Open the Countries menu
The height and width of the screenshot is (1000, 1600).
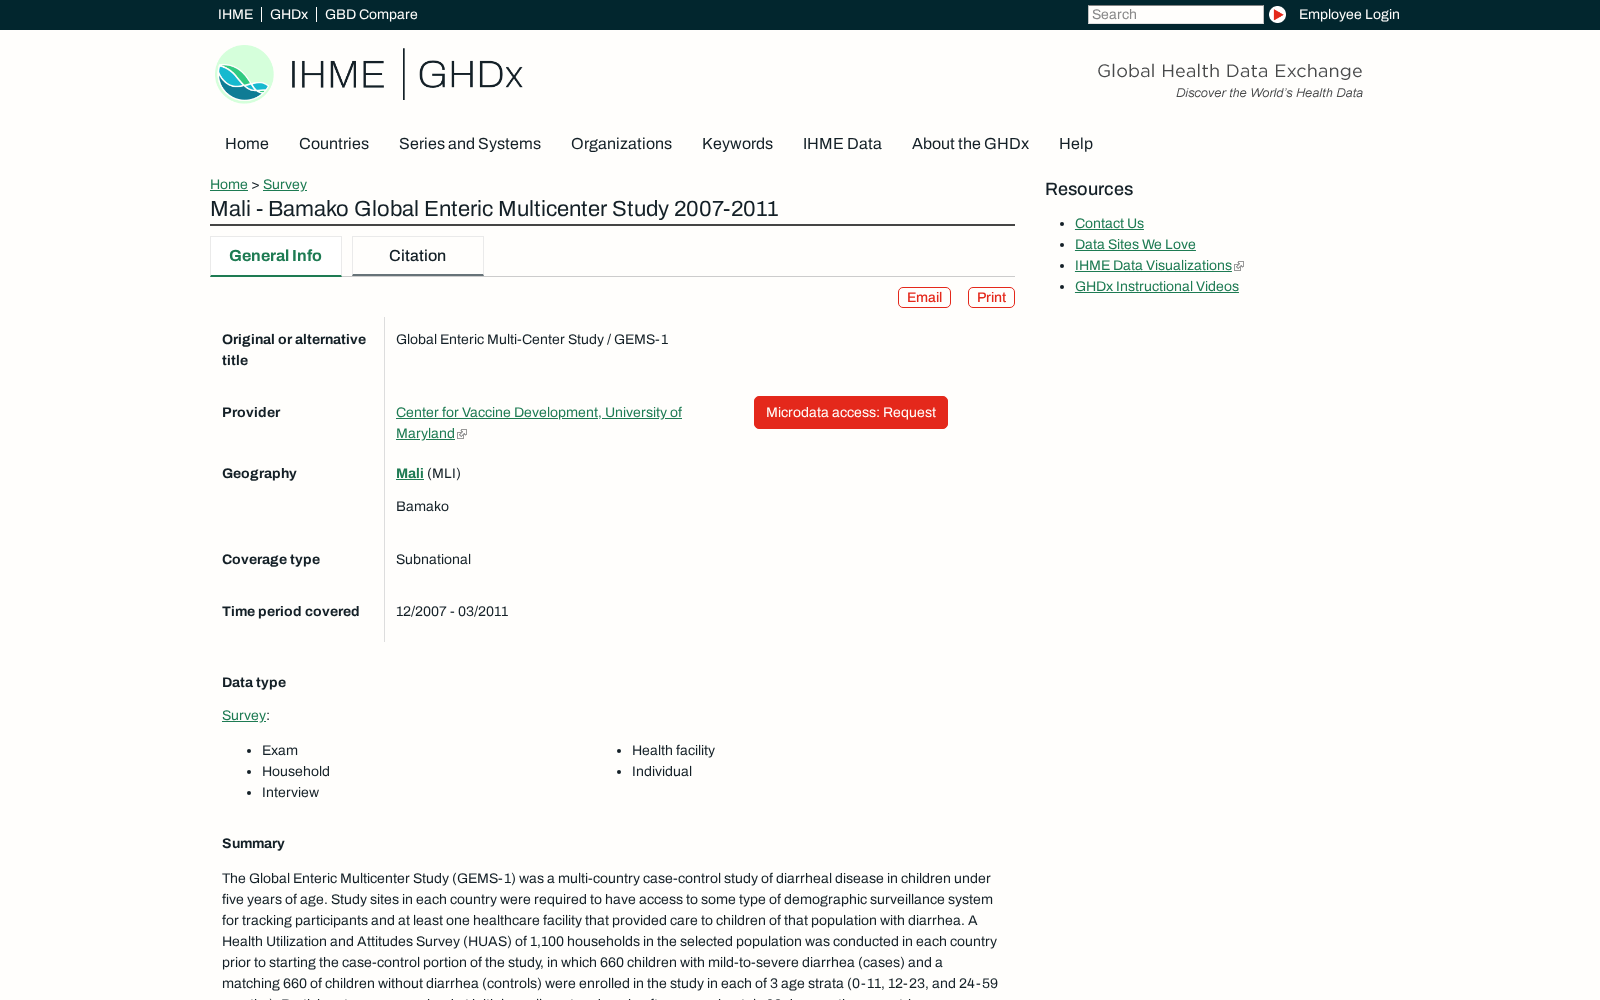click(x=334, y=144)
